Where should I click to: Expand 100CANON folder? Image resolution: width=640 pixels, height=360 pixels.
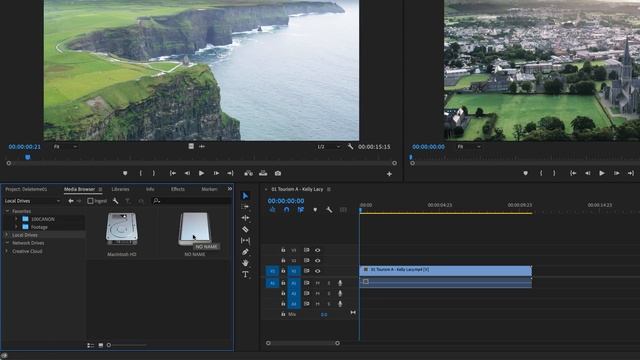coord(16,219)
